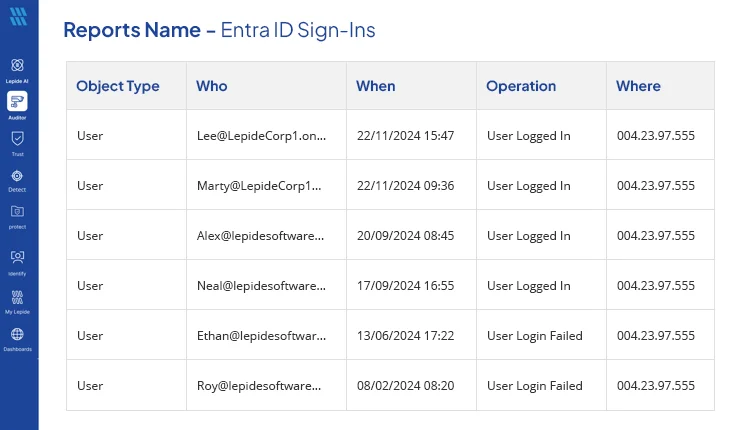The image size is (731, 430).
Task: Click the Entra ID Sign-Ins report title
Action: pos(298,30)
